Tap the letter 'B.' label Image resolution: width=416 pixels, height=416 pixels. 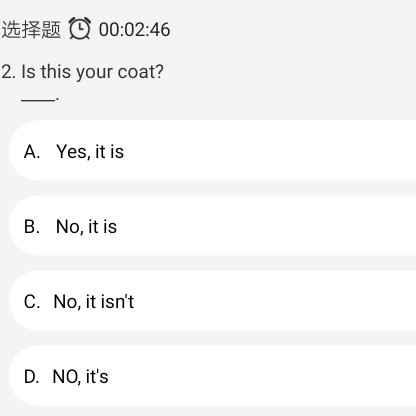[32, 227]
